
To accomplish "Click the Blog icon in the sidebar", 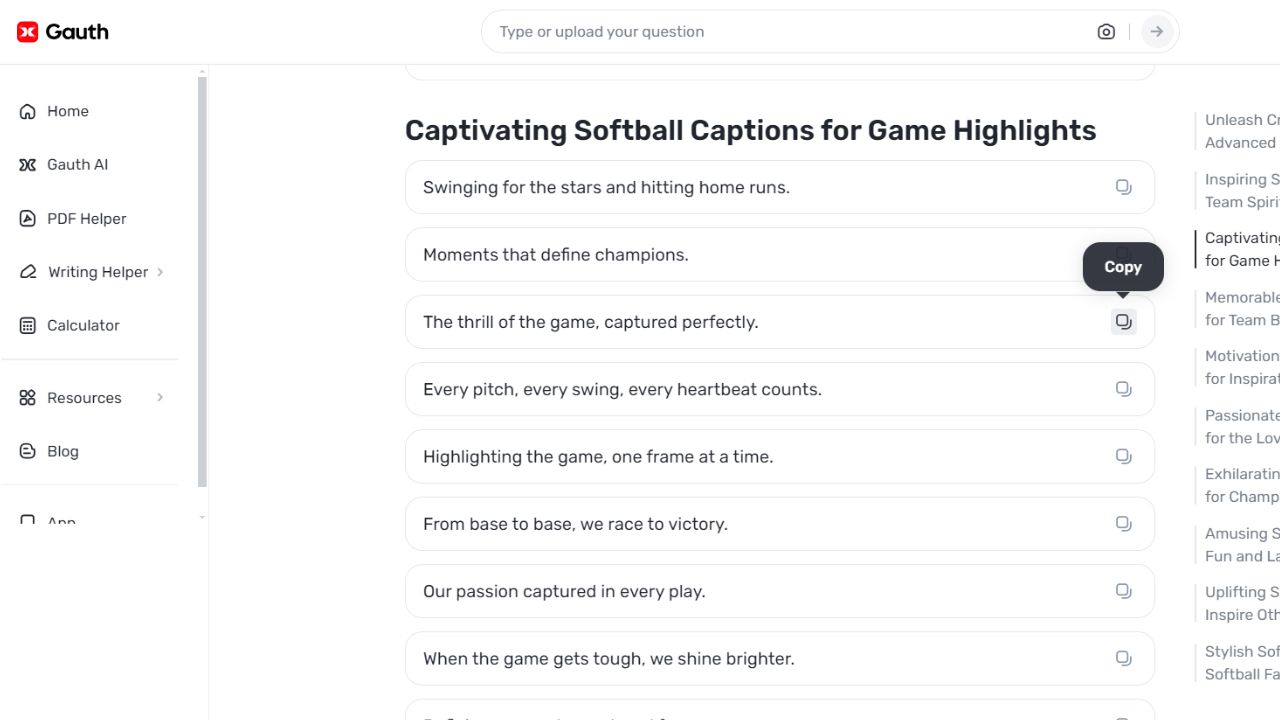I will click(27, 451).
